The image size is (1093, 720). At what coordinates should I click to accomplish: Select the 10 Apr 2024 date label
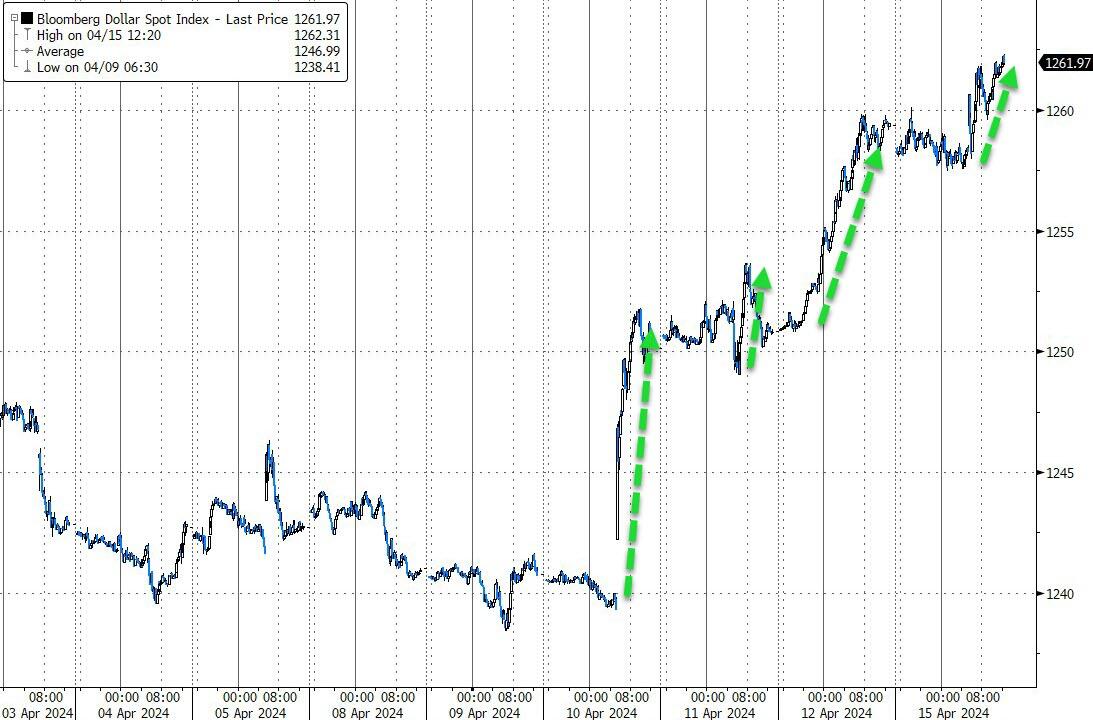(602, 712)
